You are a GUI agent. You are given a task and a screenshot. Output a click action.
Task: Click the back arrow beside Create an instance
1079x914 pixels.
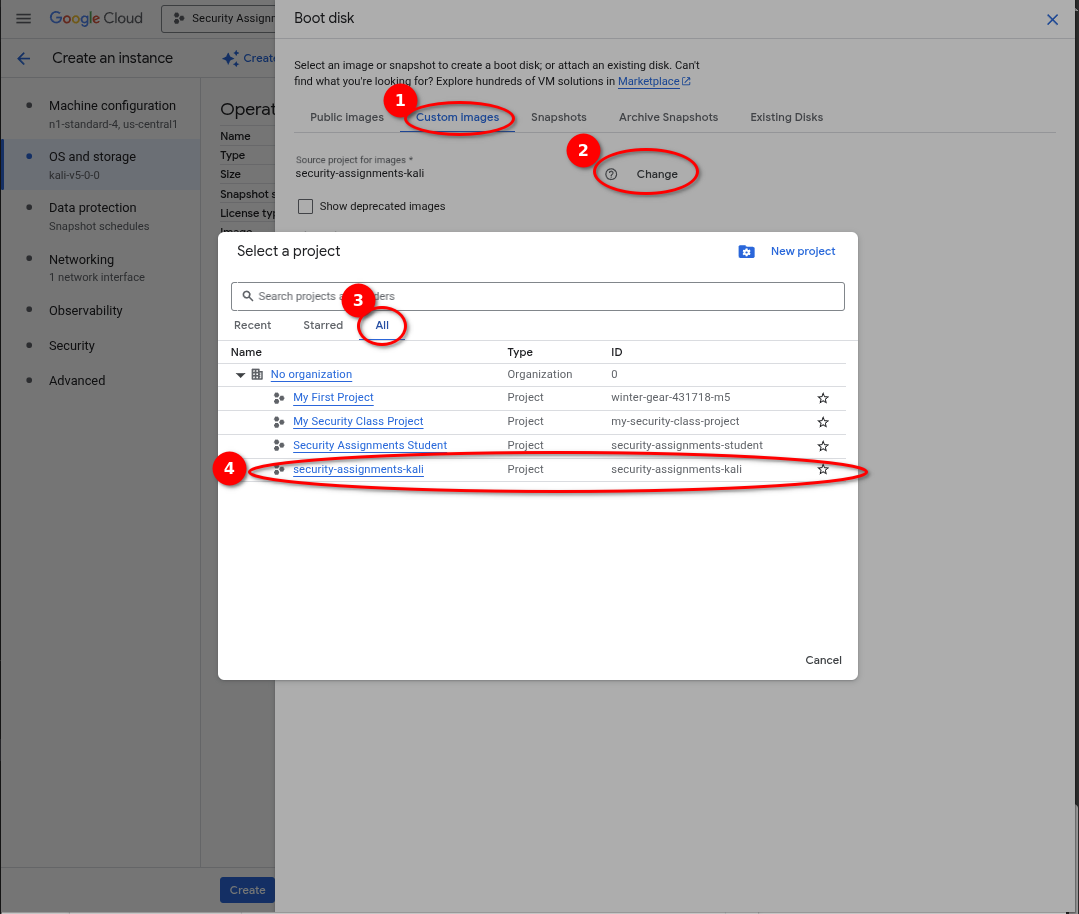point(23,59)
